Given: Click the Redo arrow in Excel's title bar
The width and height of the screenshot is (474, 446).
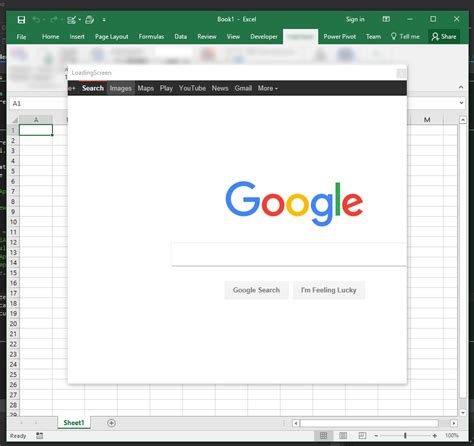Looking at the screenshot, I should tap(53, 20).
